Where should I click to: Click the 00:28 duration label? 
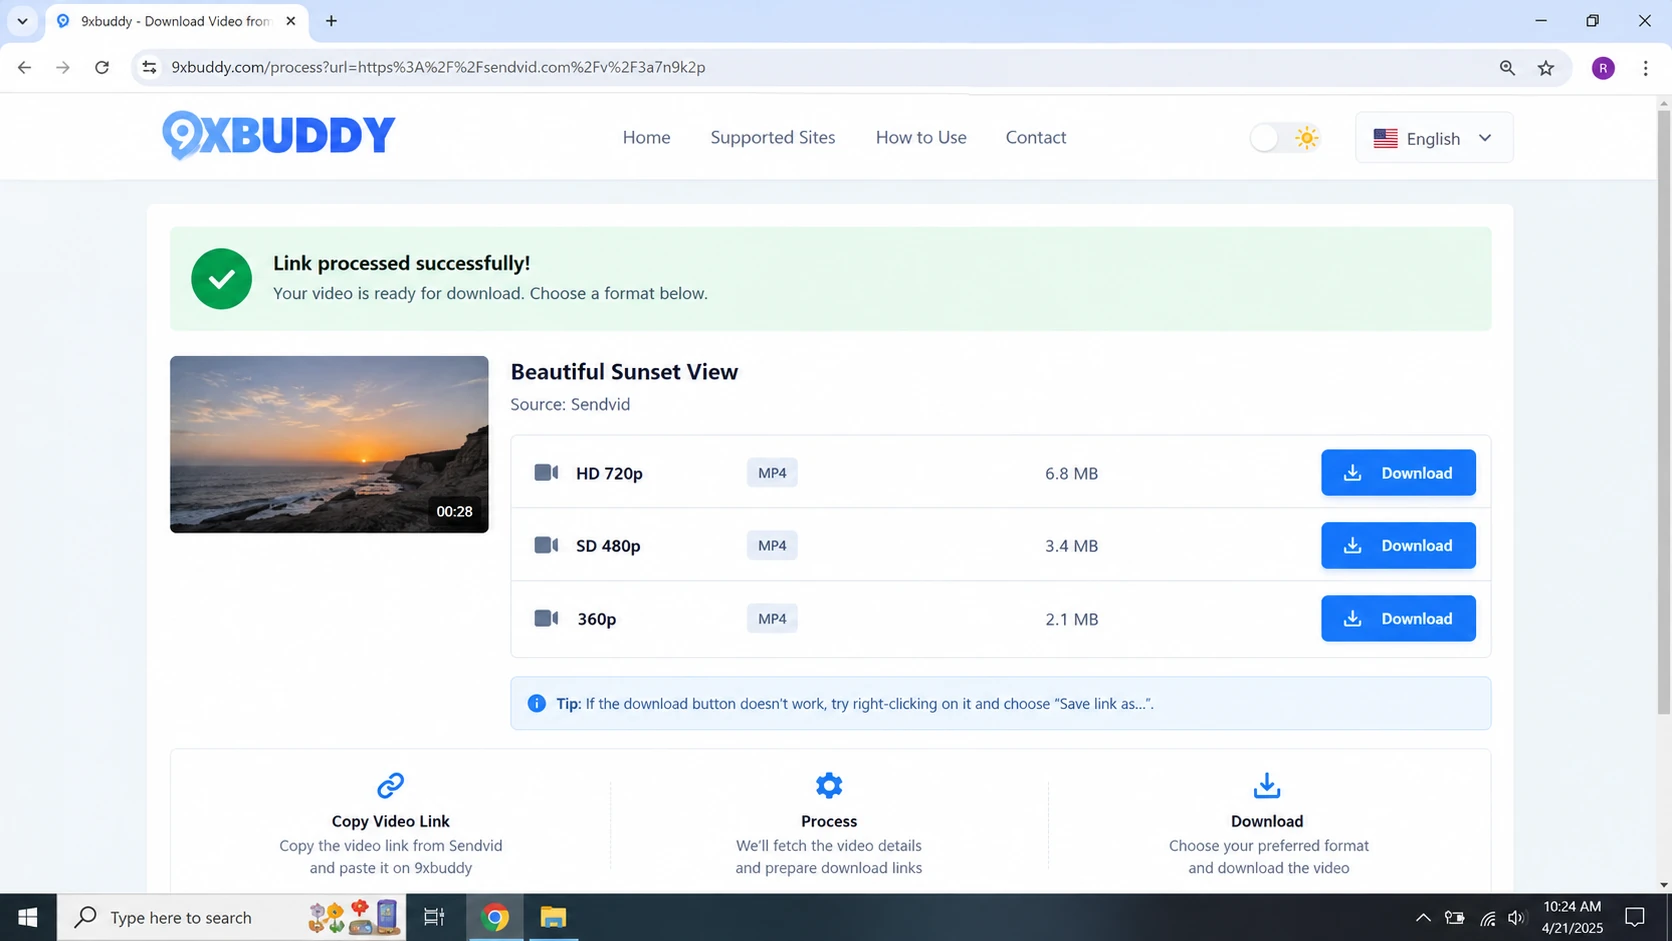coord(454,511)
